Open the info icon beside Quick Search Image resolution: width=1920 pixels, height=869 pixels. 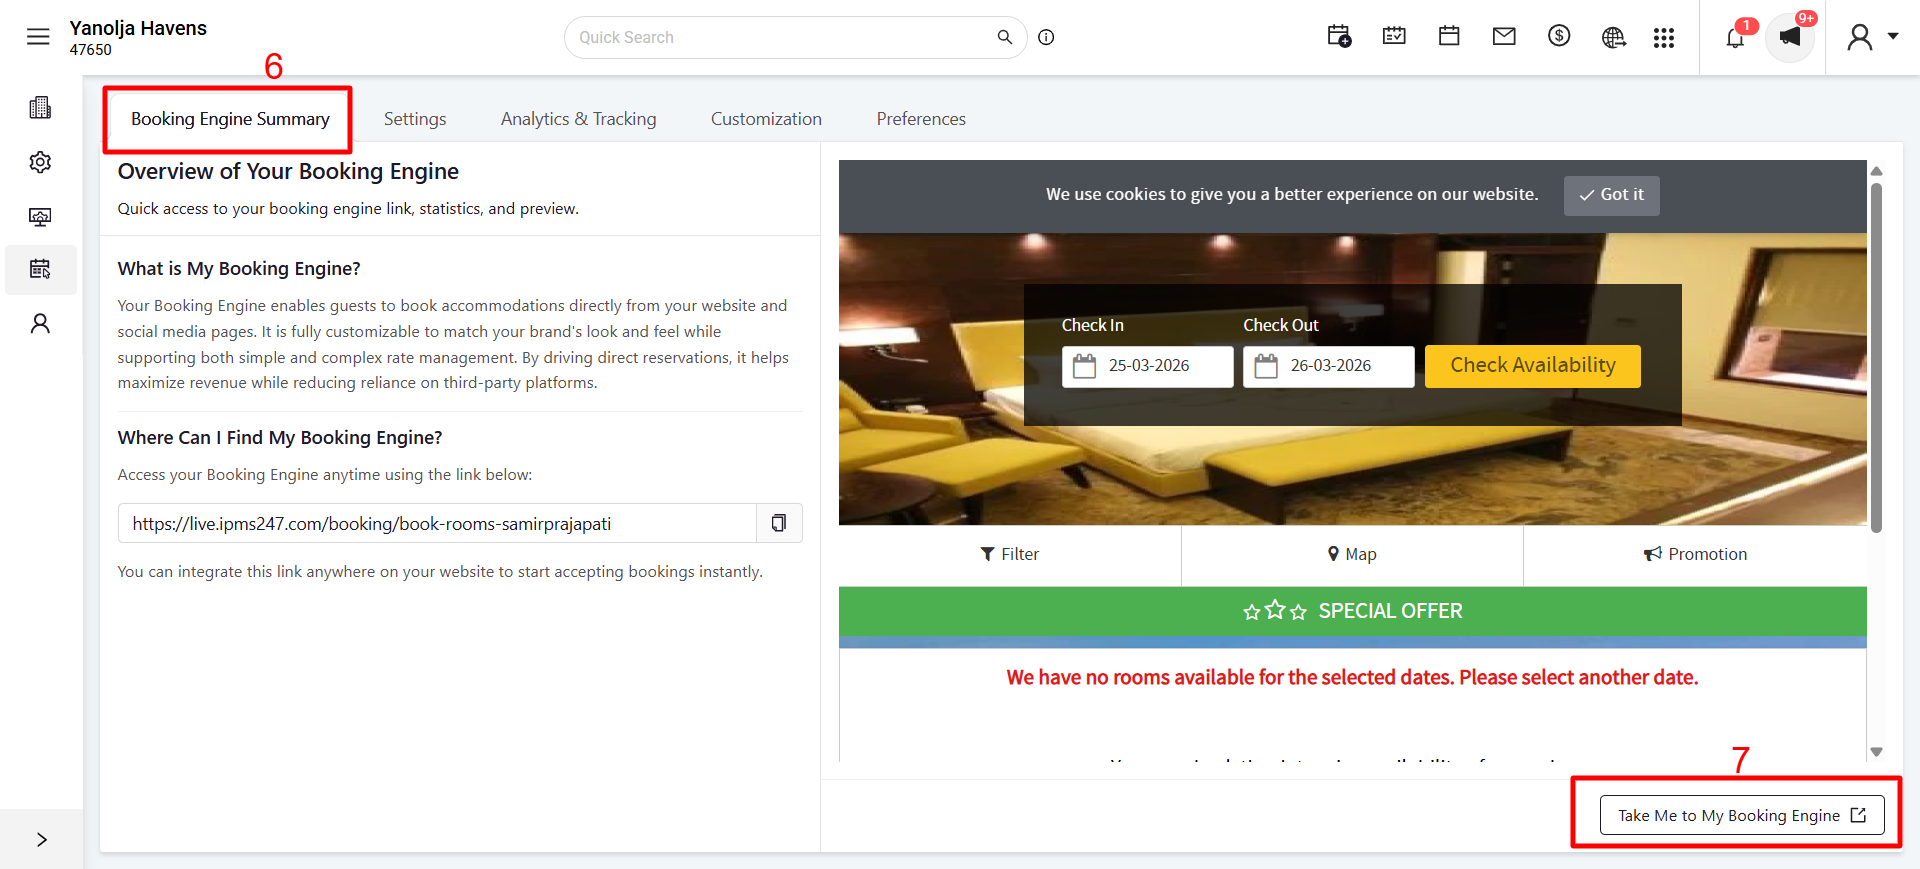click(1046, 37)
